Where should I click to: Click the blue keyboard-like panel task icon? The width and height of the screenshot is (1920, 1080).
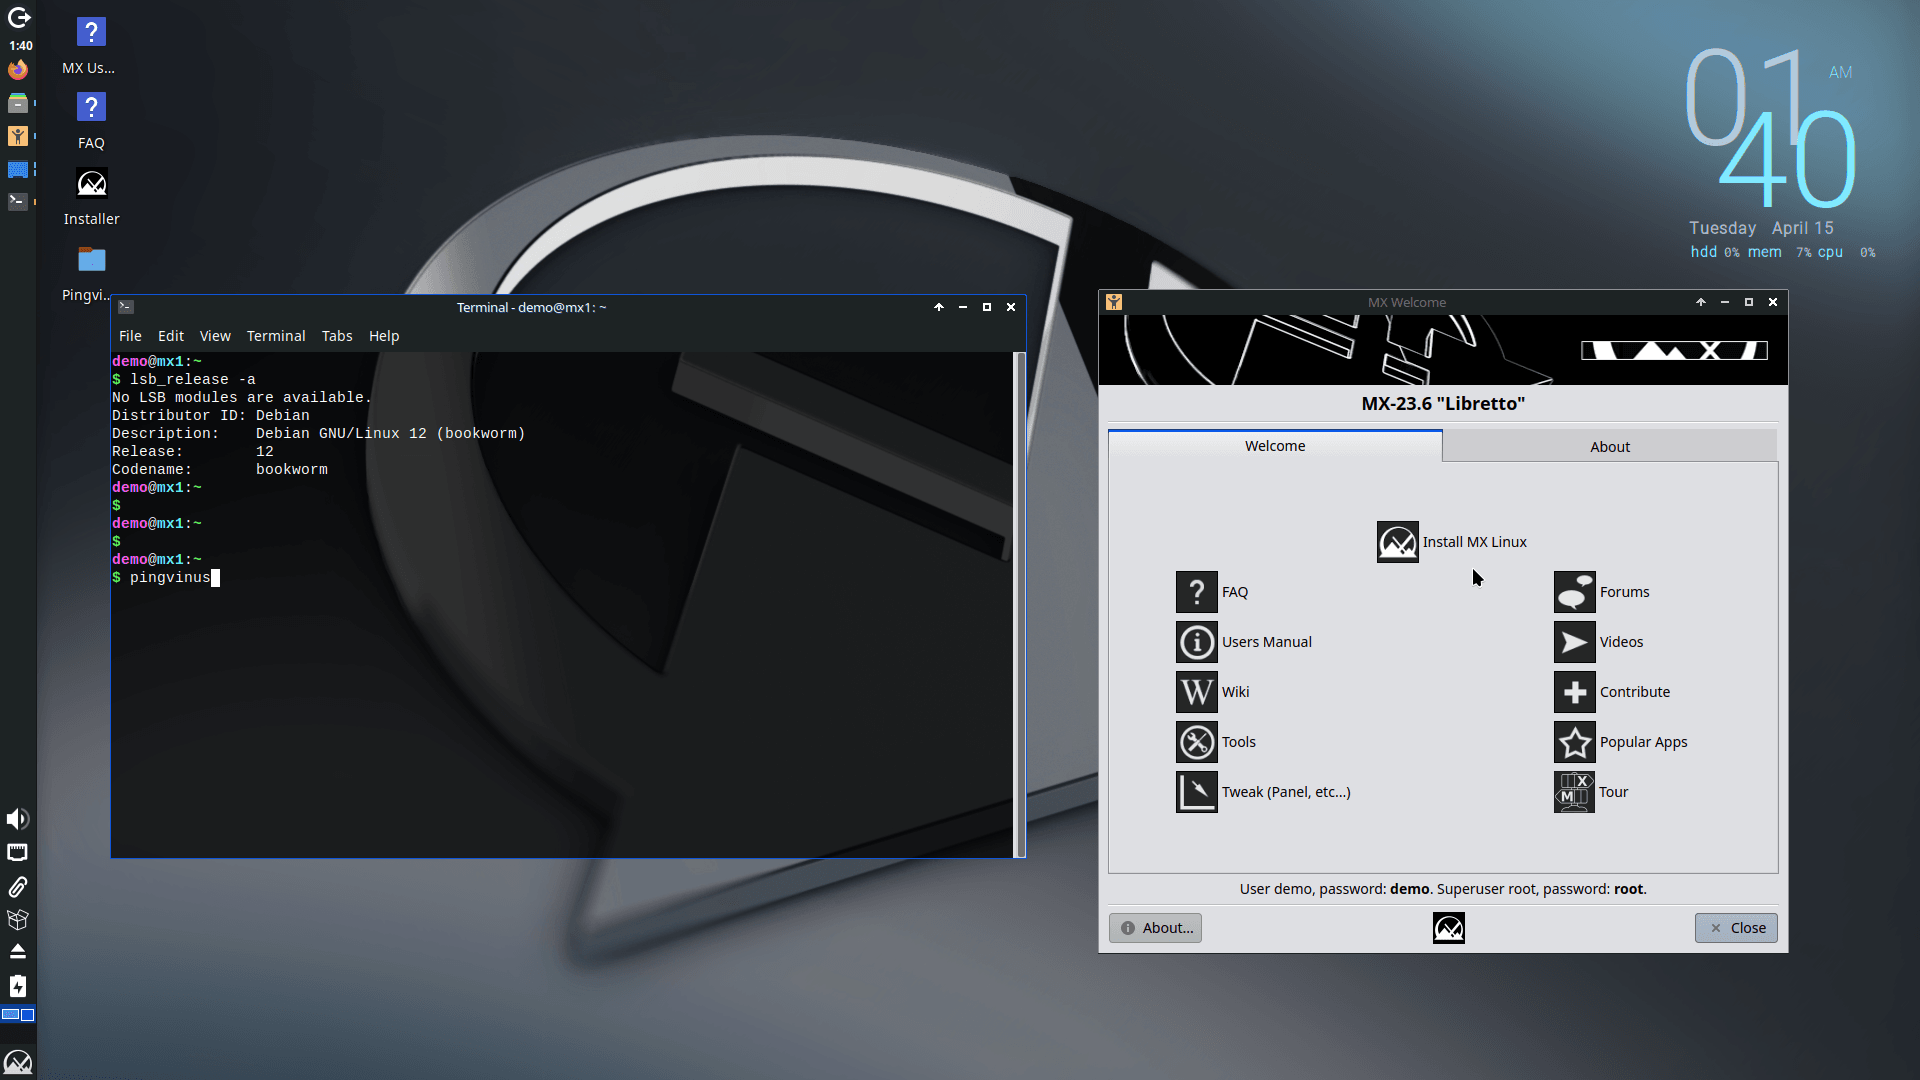click(18, 169)
